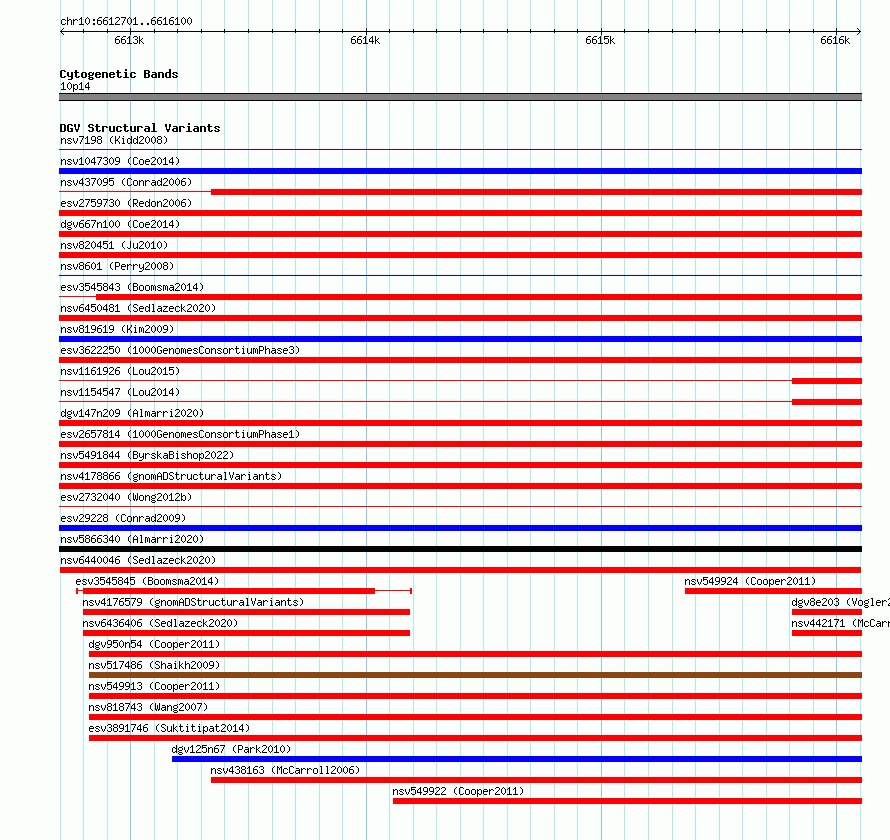Click dgv950n54 (Cooper2011) label

(x=154, y=644)
